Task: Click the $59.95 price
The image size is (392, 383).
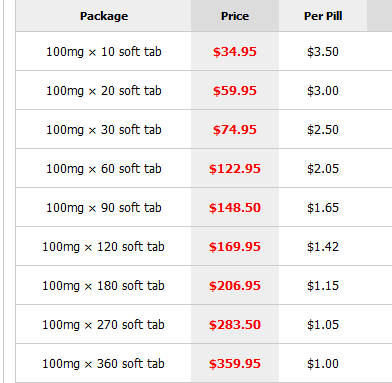Action: pyautogui.click(x=235, y=91)
